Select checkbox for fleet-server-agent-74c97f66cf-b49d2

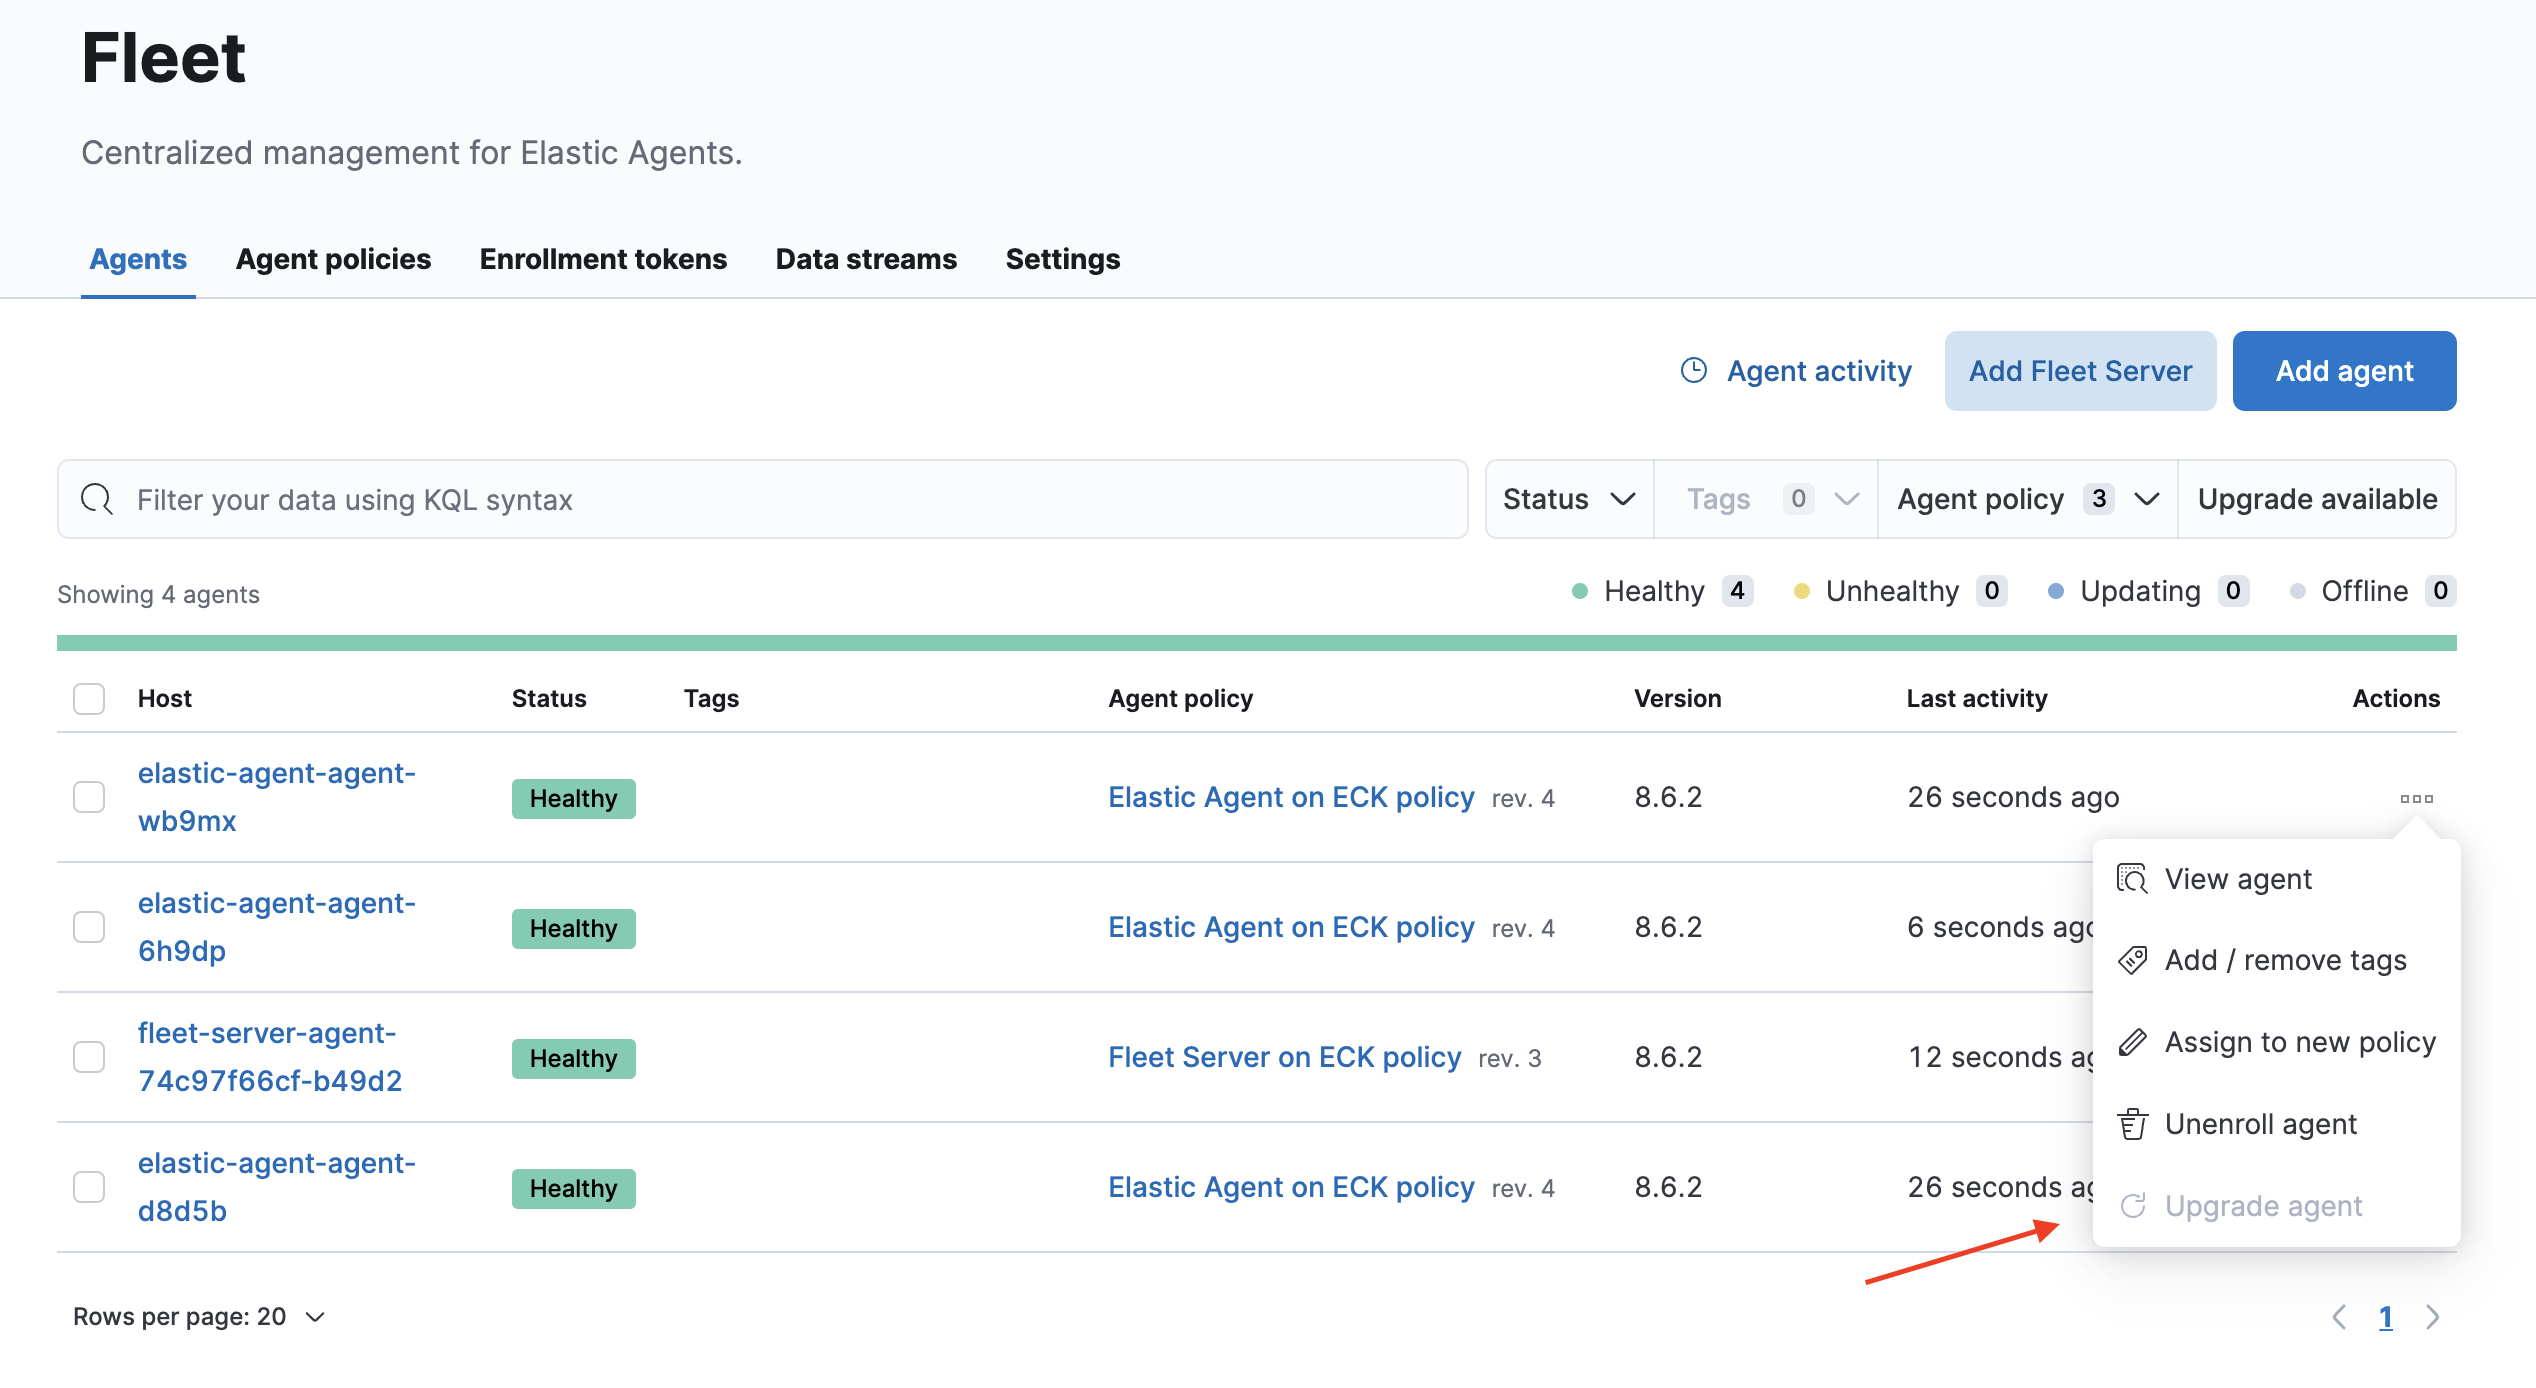point(89,1057)
